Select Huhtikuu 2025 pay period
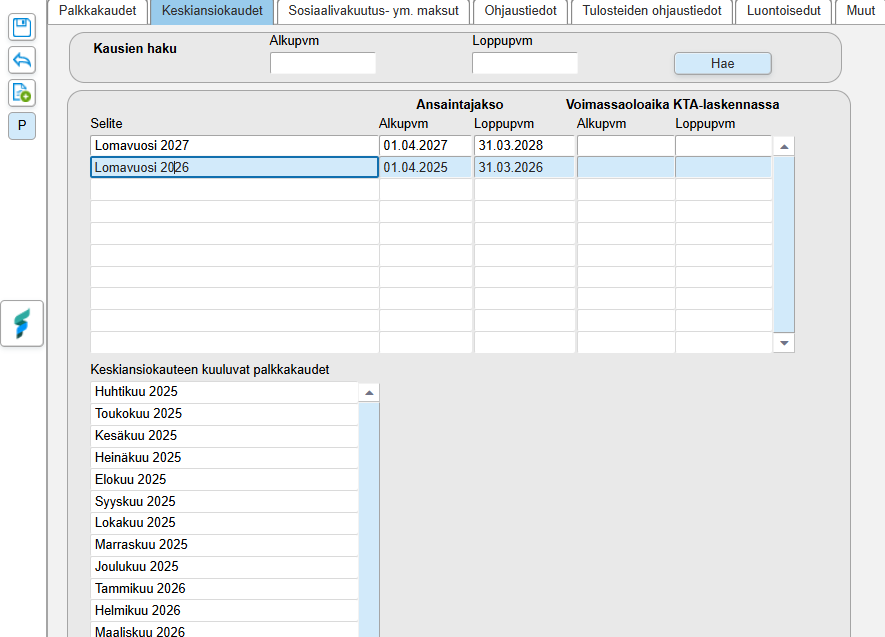The width and height of the screenshot is (885, 637). coord(224,392)
